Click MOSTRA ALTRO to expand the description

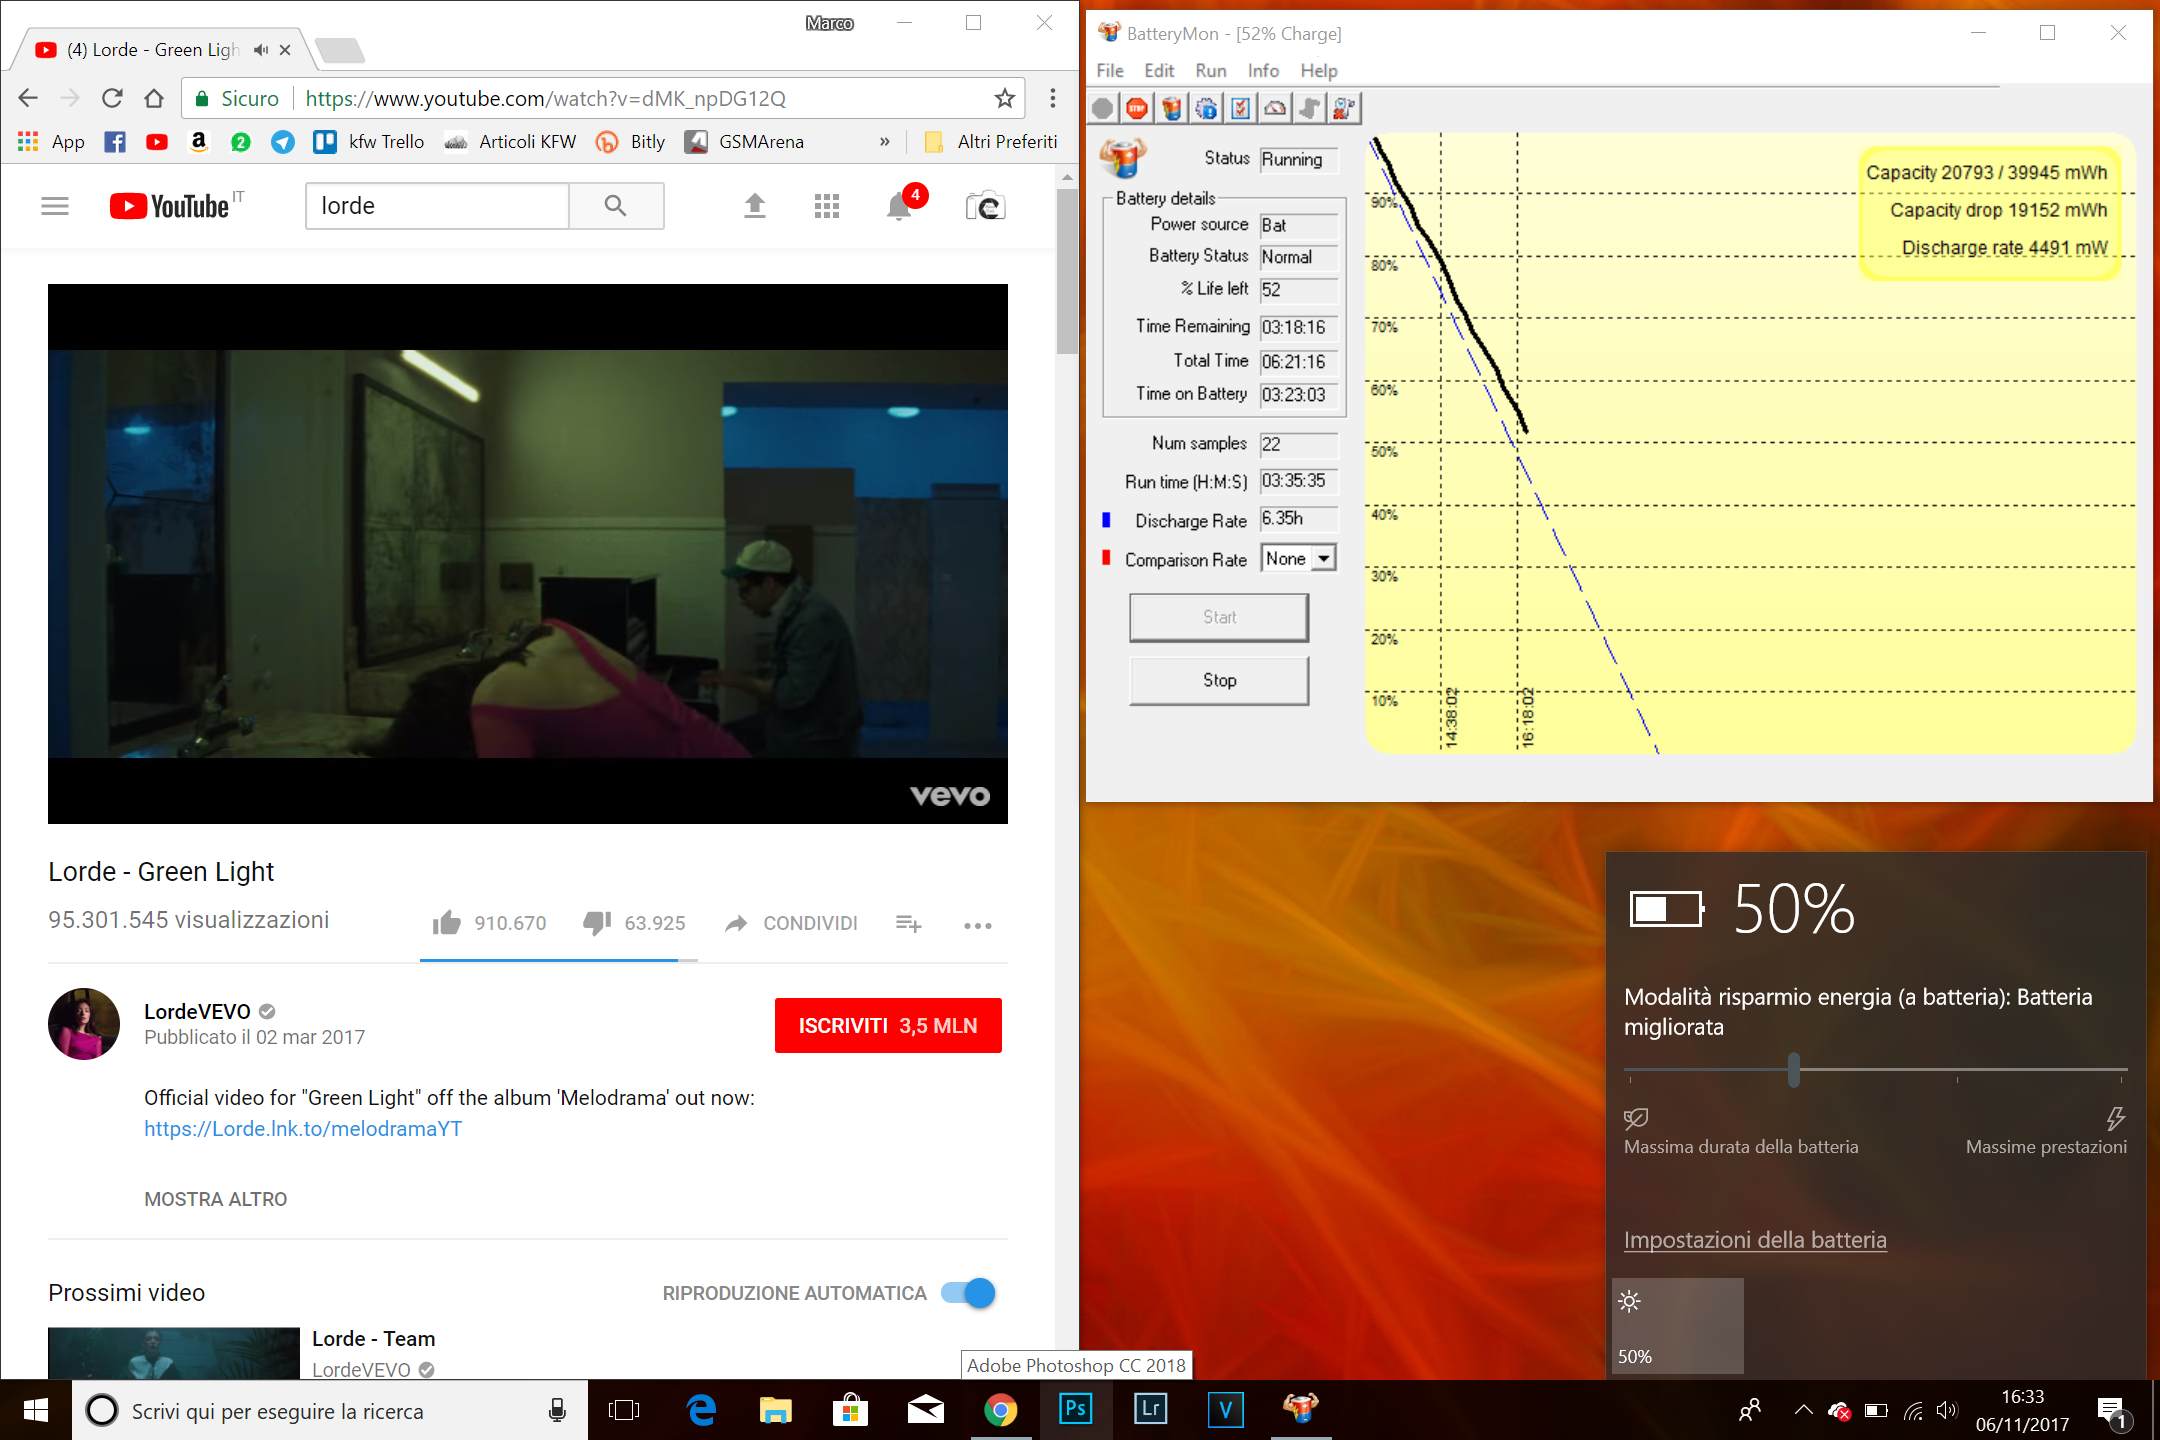click(215, 1198)
